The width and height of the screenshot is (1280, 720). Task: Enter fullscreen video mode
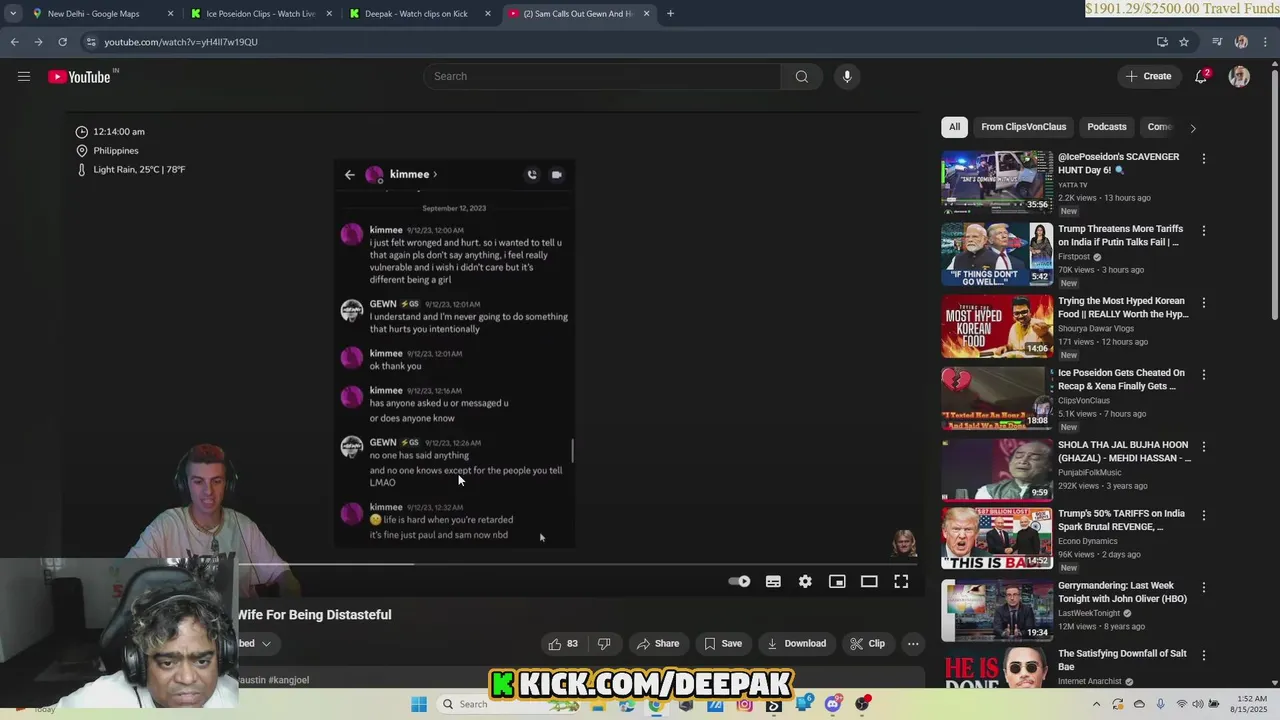click(901, 582)
